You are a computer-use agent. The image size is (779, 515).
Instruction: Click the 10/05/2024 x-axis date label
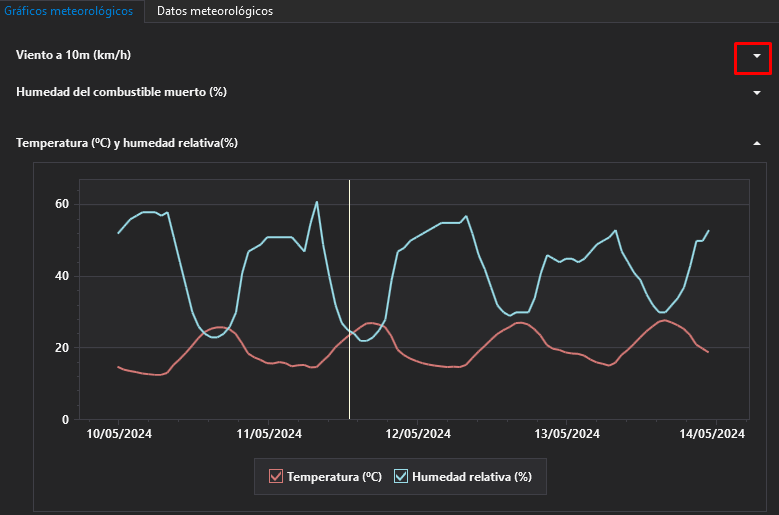click(x=119, y=434)
